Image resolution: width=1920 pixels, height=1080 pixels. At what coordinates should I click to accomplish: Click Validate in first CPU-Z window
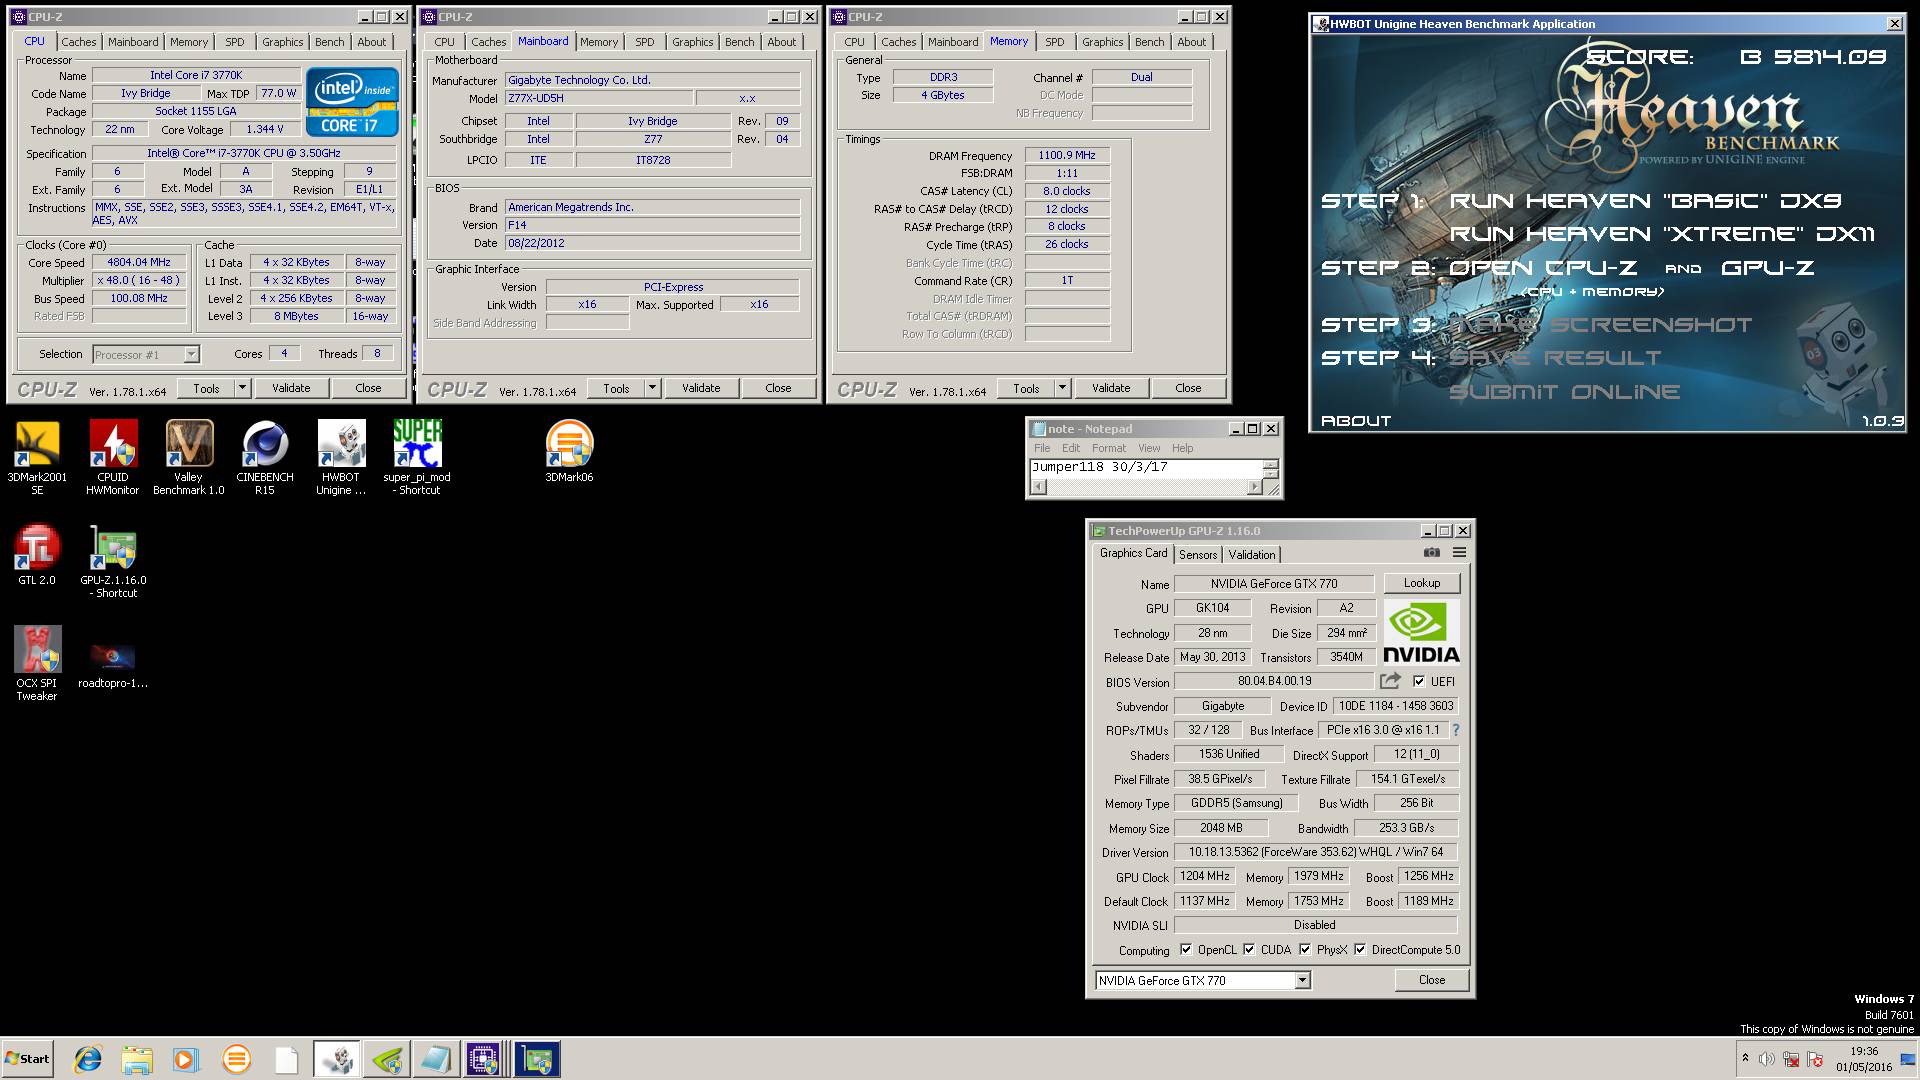291,388
